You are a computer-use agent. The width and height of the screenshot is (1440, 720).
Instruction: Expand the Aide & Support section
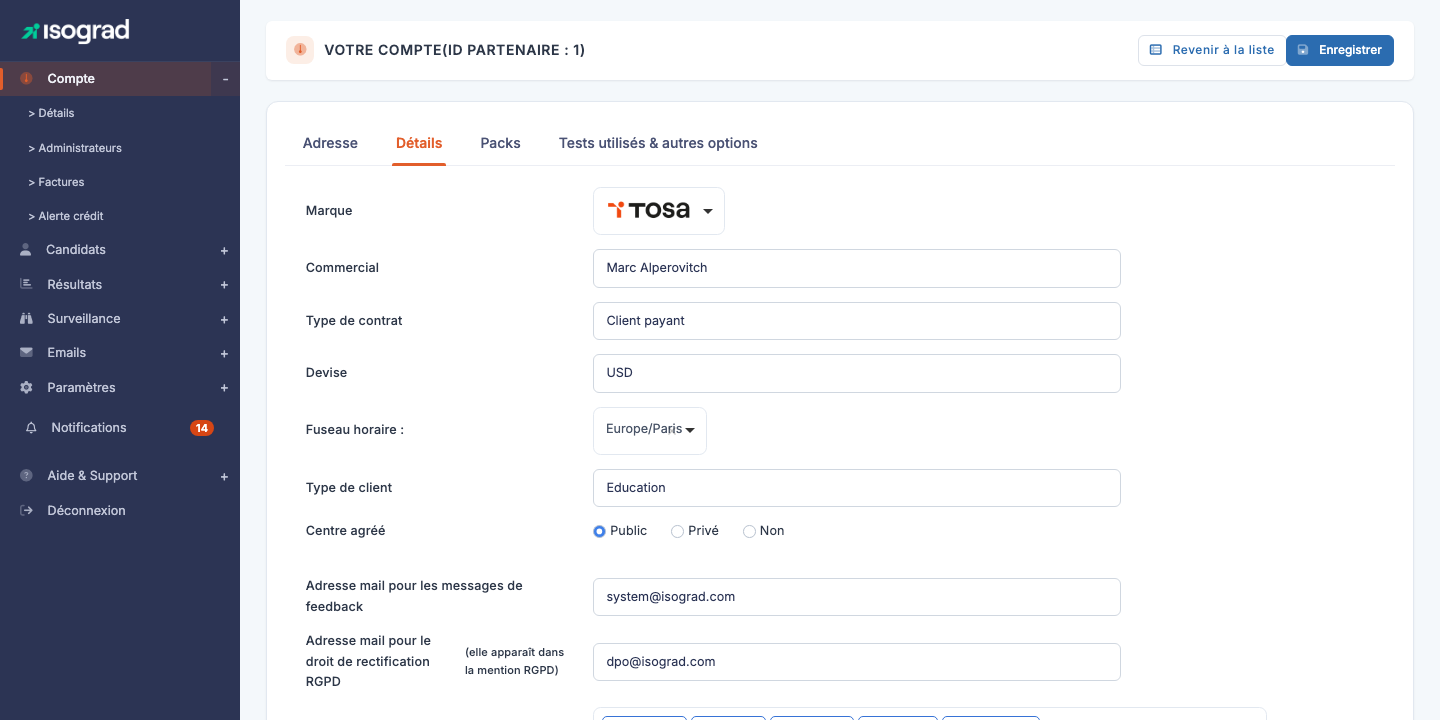click(225, 477)
